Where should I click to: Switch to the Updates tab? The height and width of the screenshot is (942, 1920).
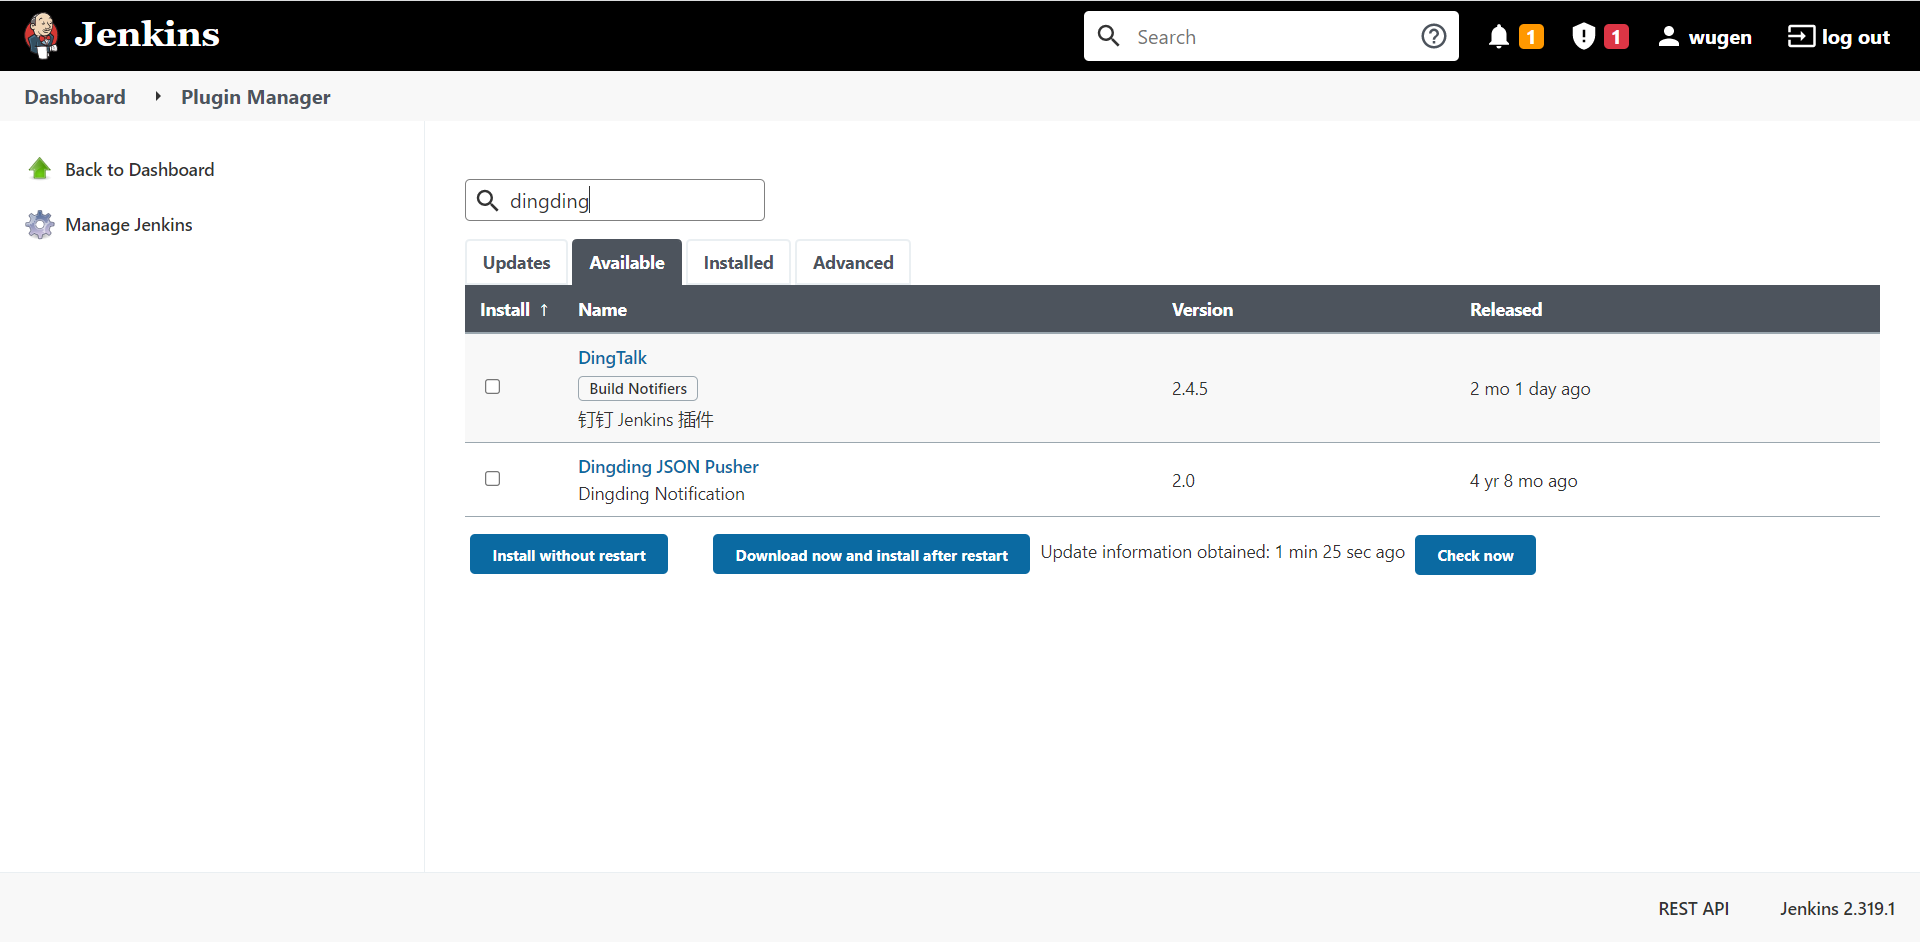516,263
